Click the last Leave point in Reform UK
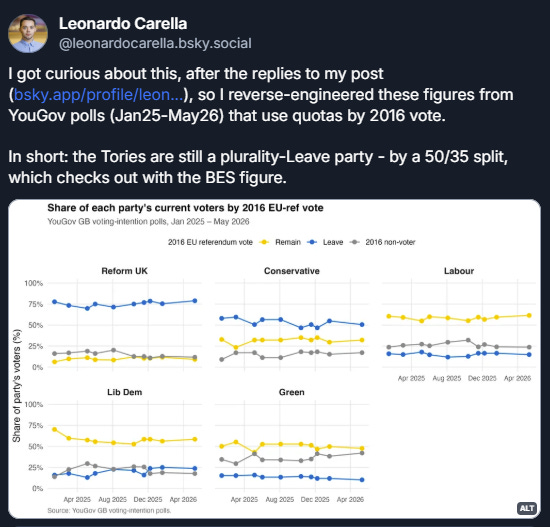550x527 pixels. coord(195,301)
